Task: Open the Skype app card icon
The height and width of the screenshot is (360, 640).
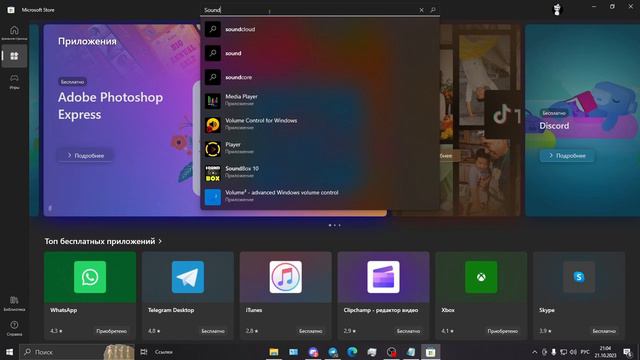Action: 579,277
